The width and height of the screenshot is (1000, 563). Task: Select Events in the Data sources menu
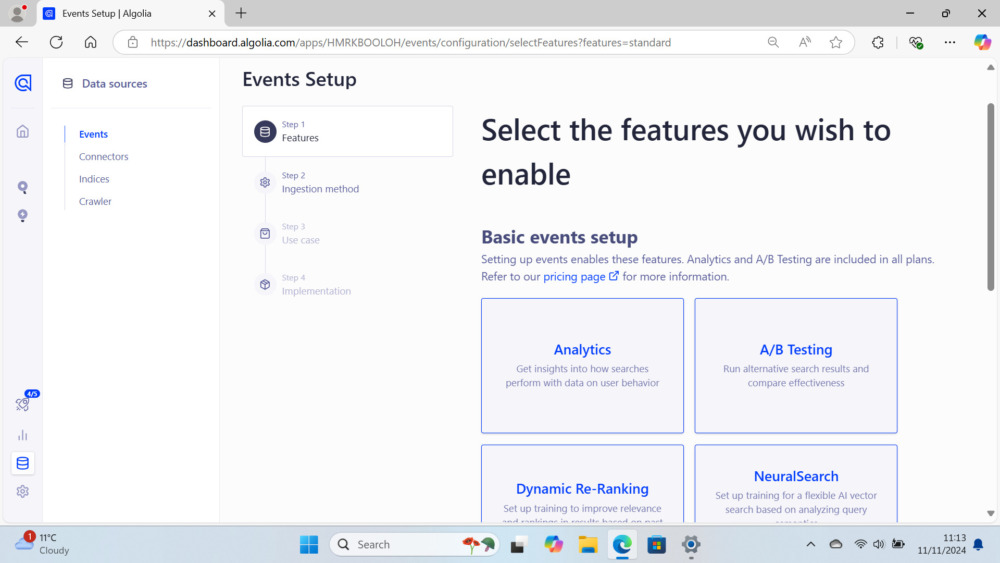(x=93, y=134)
